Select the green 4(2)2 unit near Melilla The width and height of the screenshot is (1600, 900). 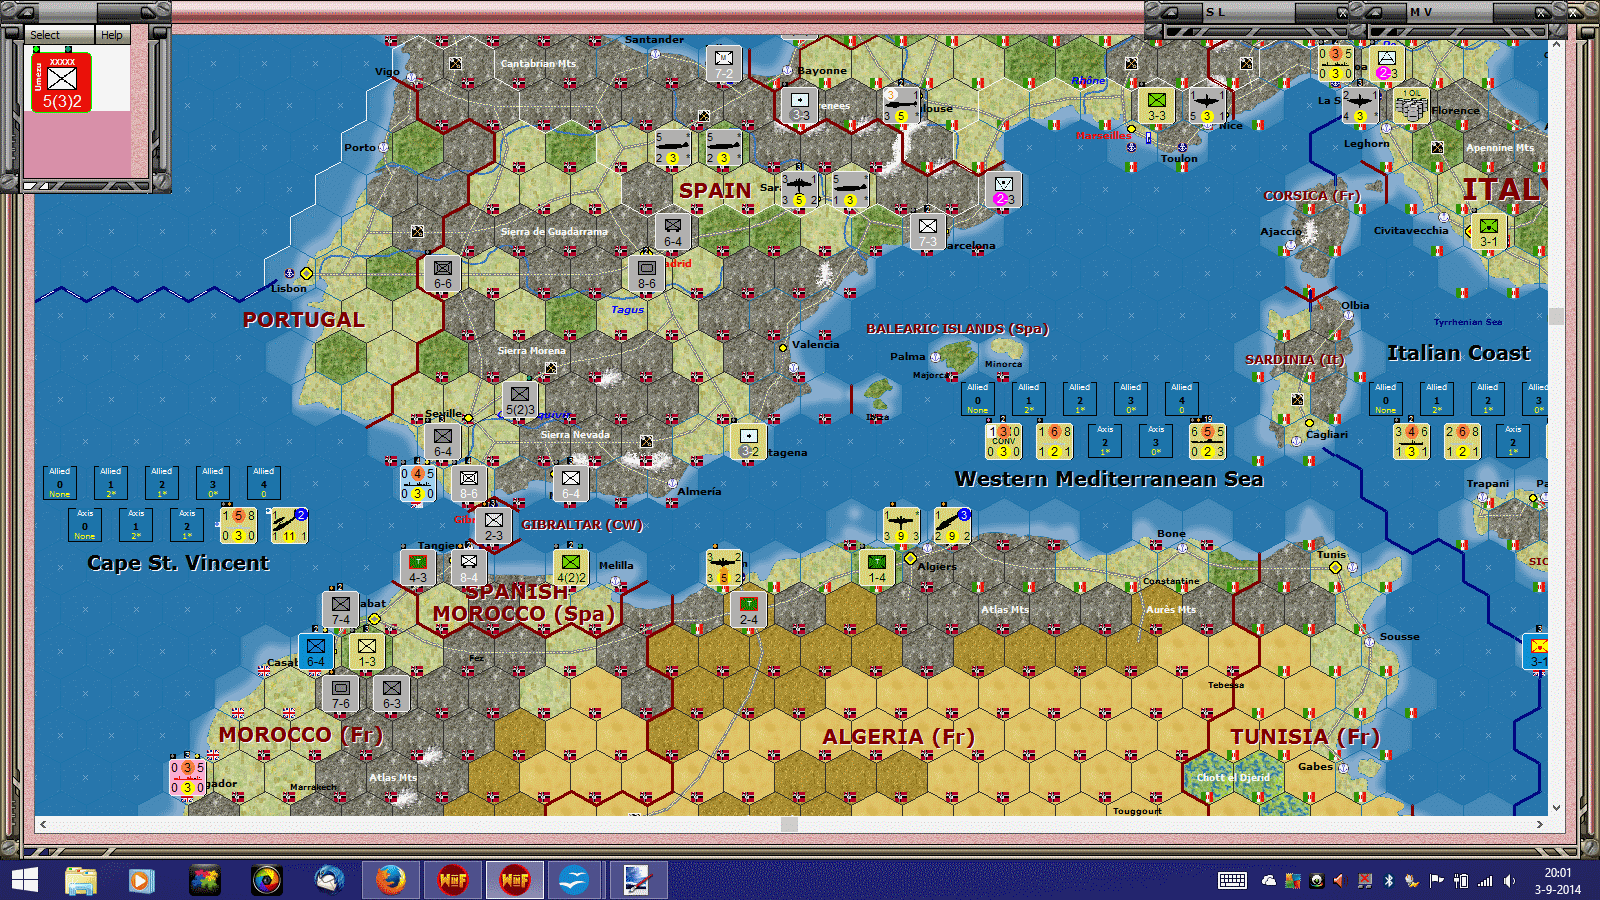coord(571,568)
